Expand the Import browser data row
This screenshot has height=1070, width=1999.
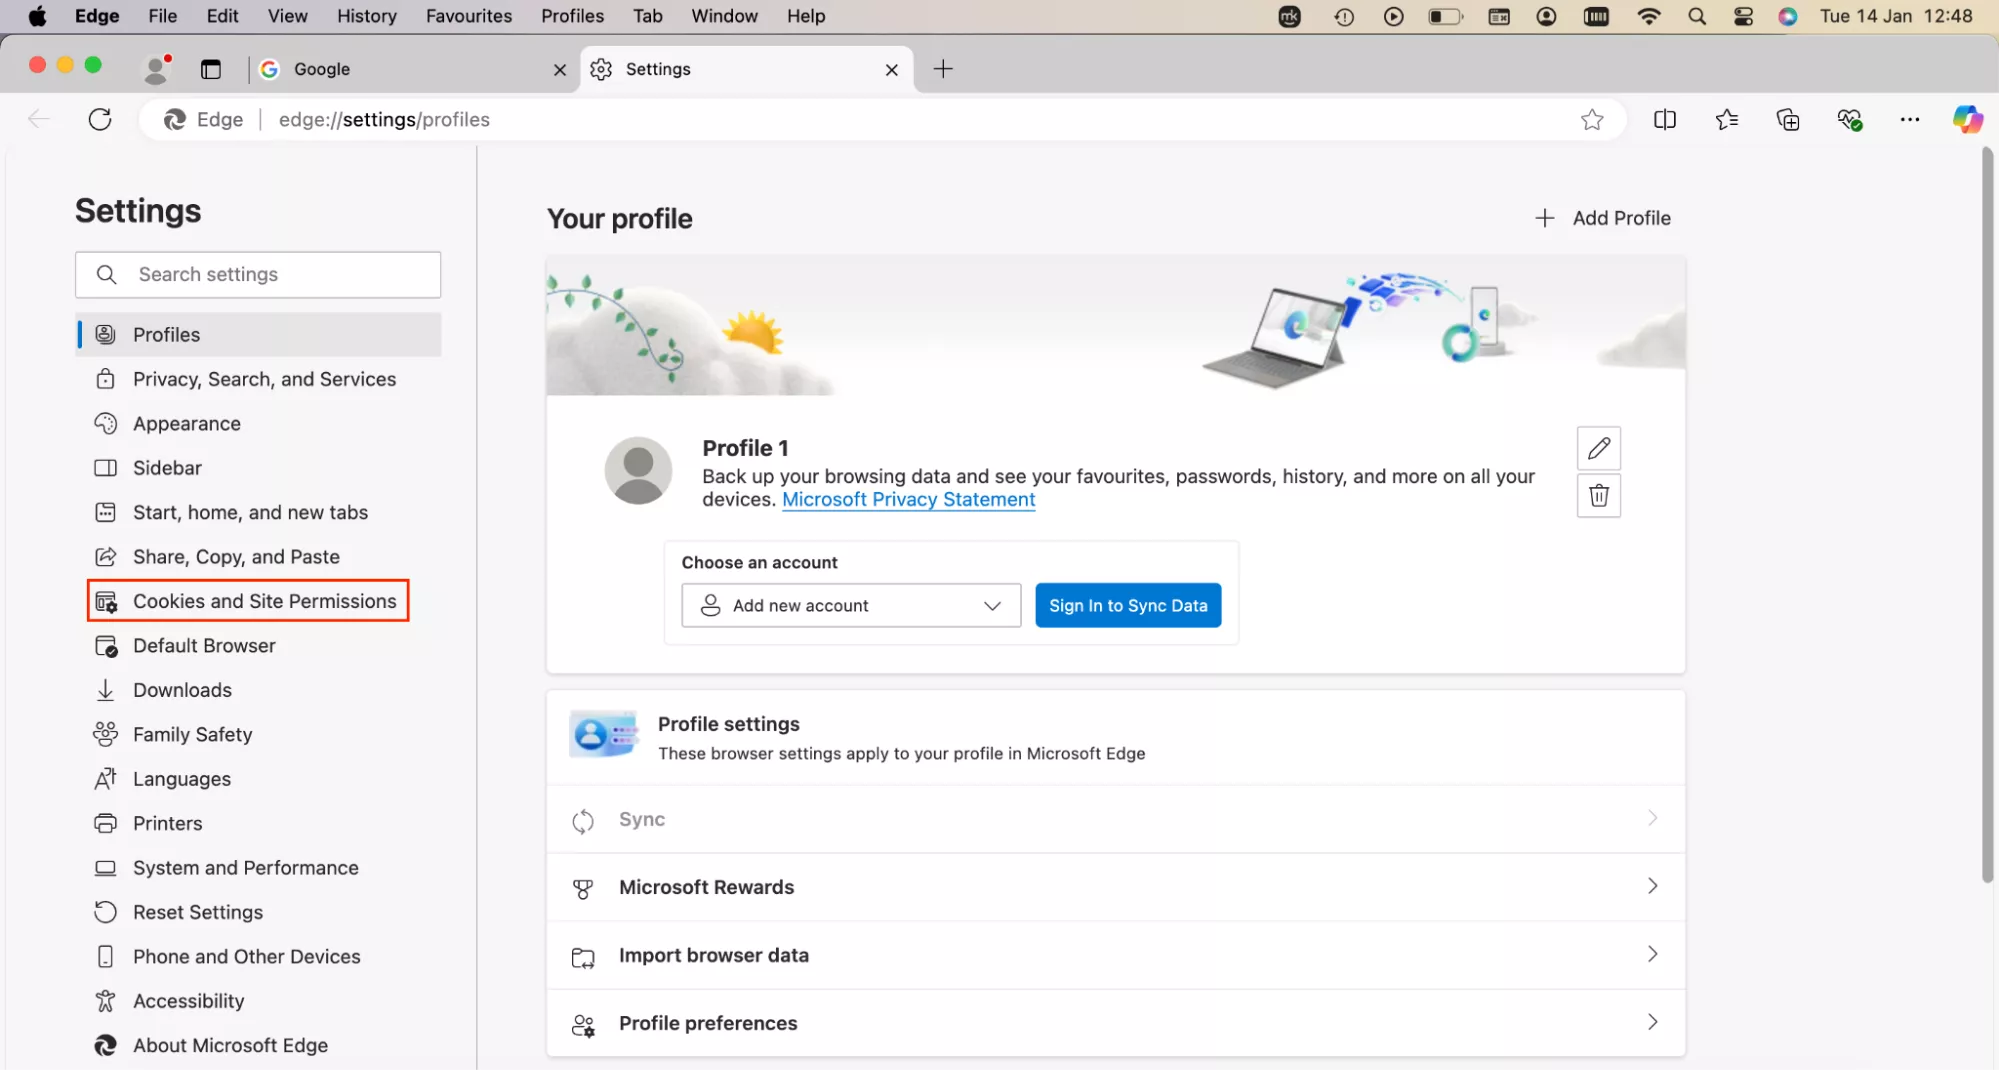pos(1115,955)
